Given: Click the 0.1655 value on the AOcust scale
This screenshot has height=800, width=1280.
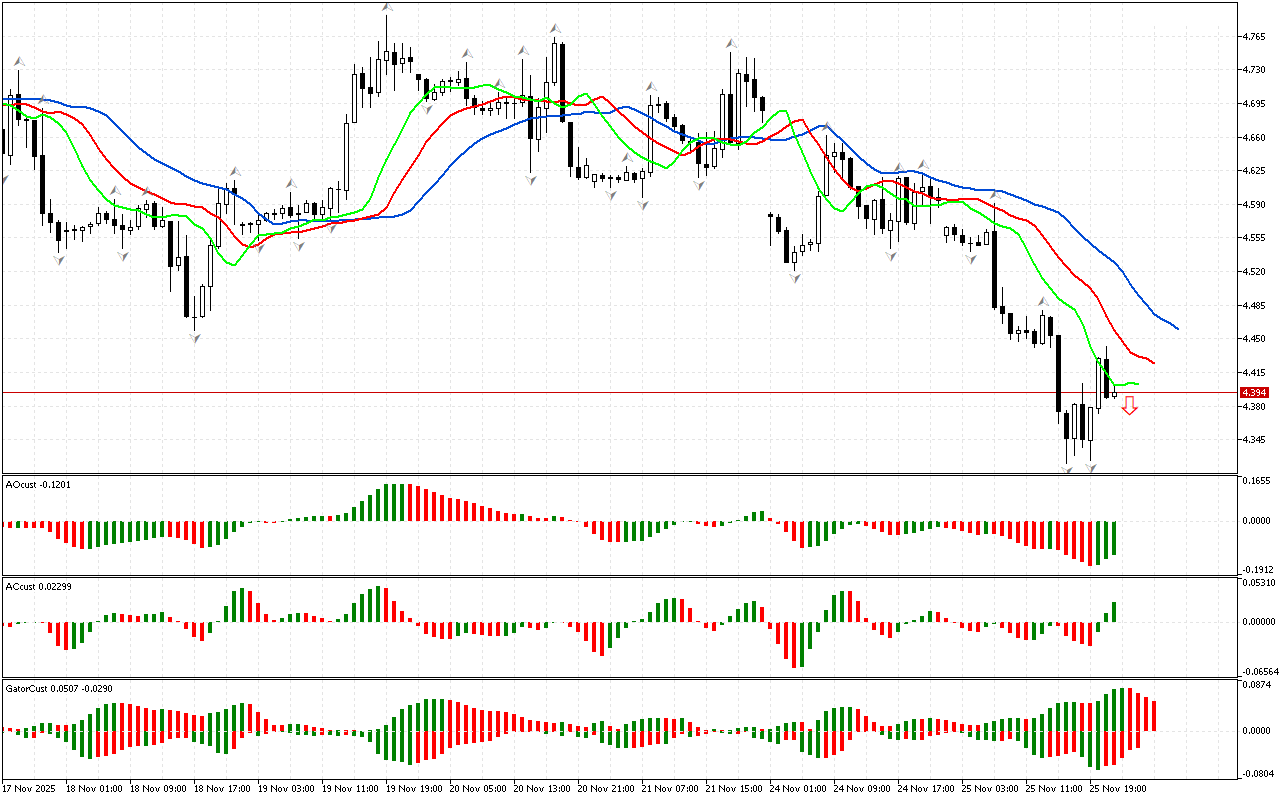Looking at the screenshot, I should click(1255, 481).
